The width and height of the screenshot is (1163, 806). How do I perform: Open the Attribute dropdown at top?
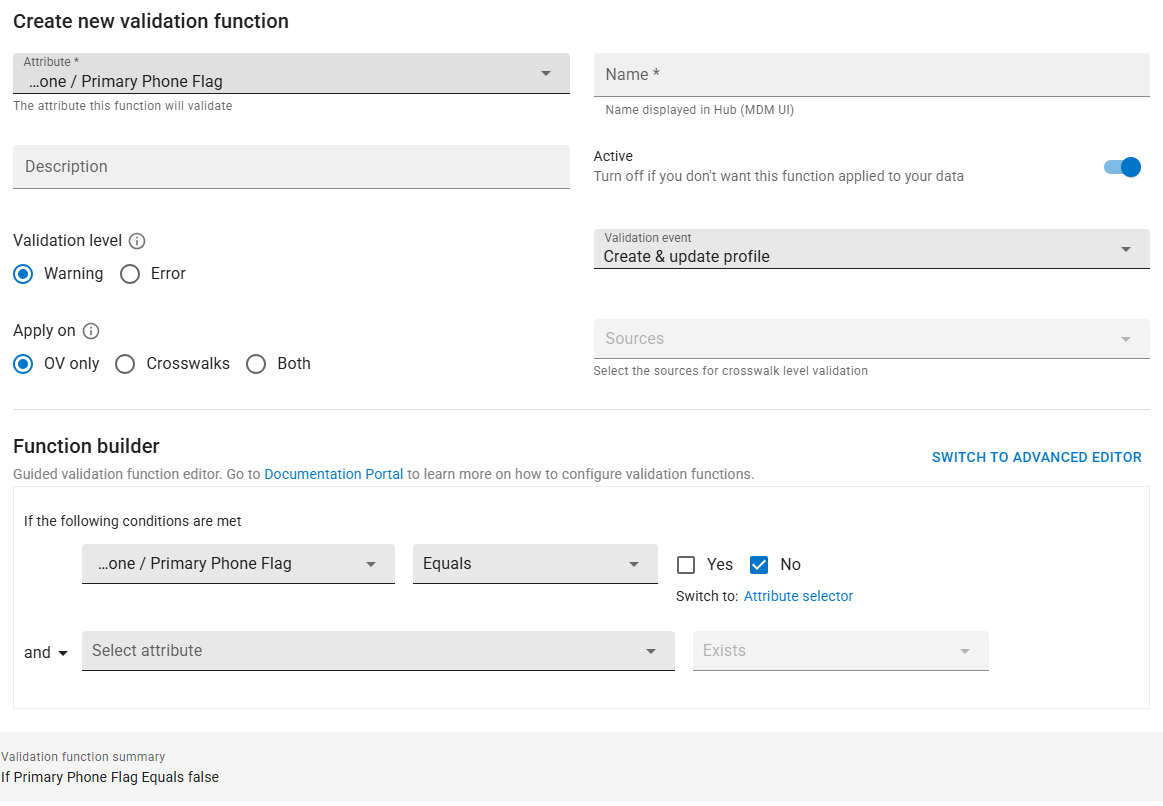coord(291,75)
